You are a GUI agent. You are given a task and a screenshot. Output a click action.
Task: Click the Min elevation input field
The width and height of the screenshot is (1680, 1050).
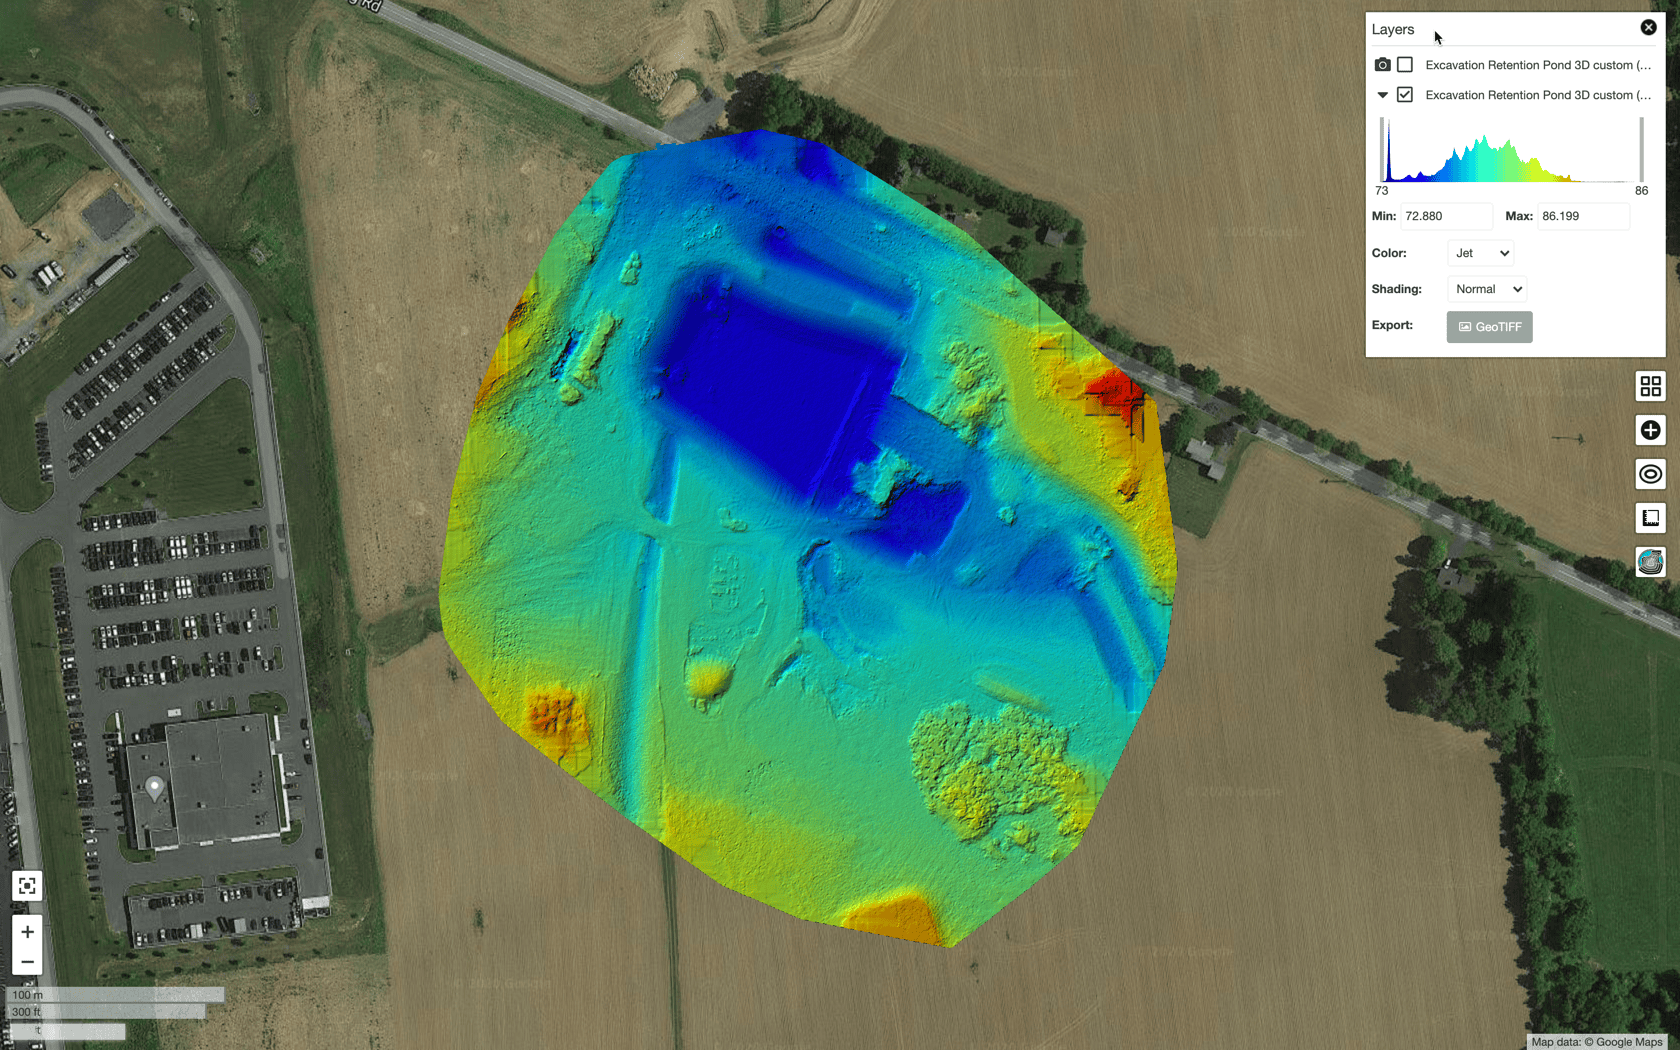[x=1446, y=216]
